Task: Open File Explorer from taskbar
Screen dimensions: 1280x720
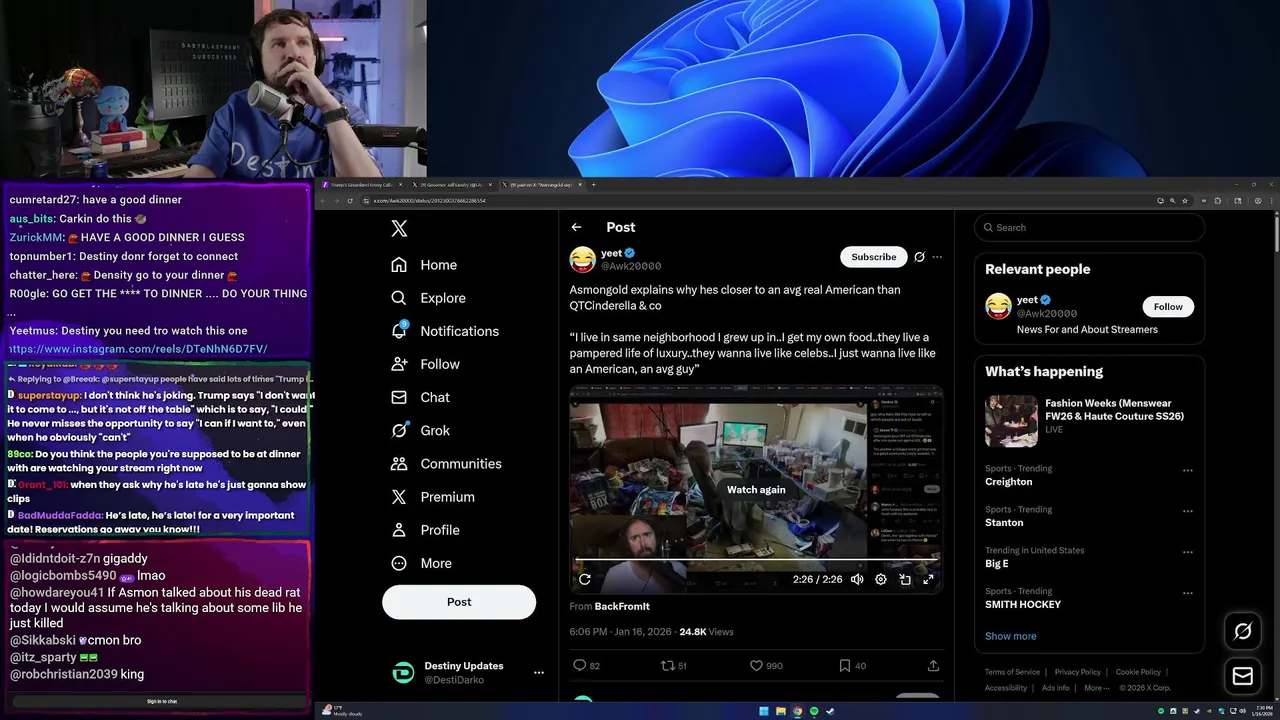Action: (781, 711)
